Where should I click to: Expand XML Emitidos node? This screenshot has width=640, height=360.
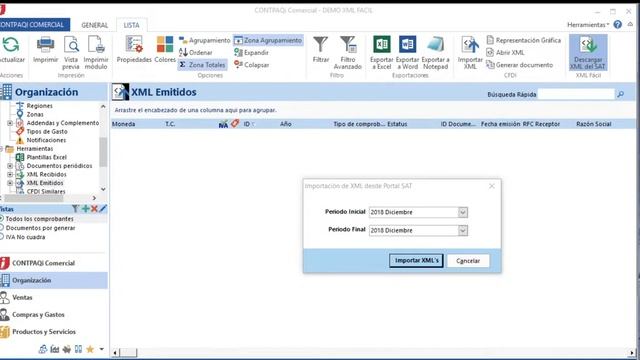point(10,183)
